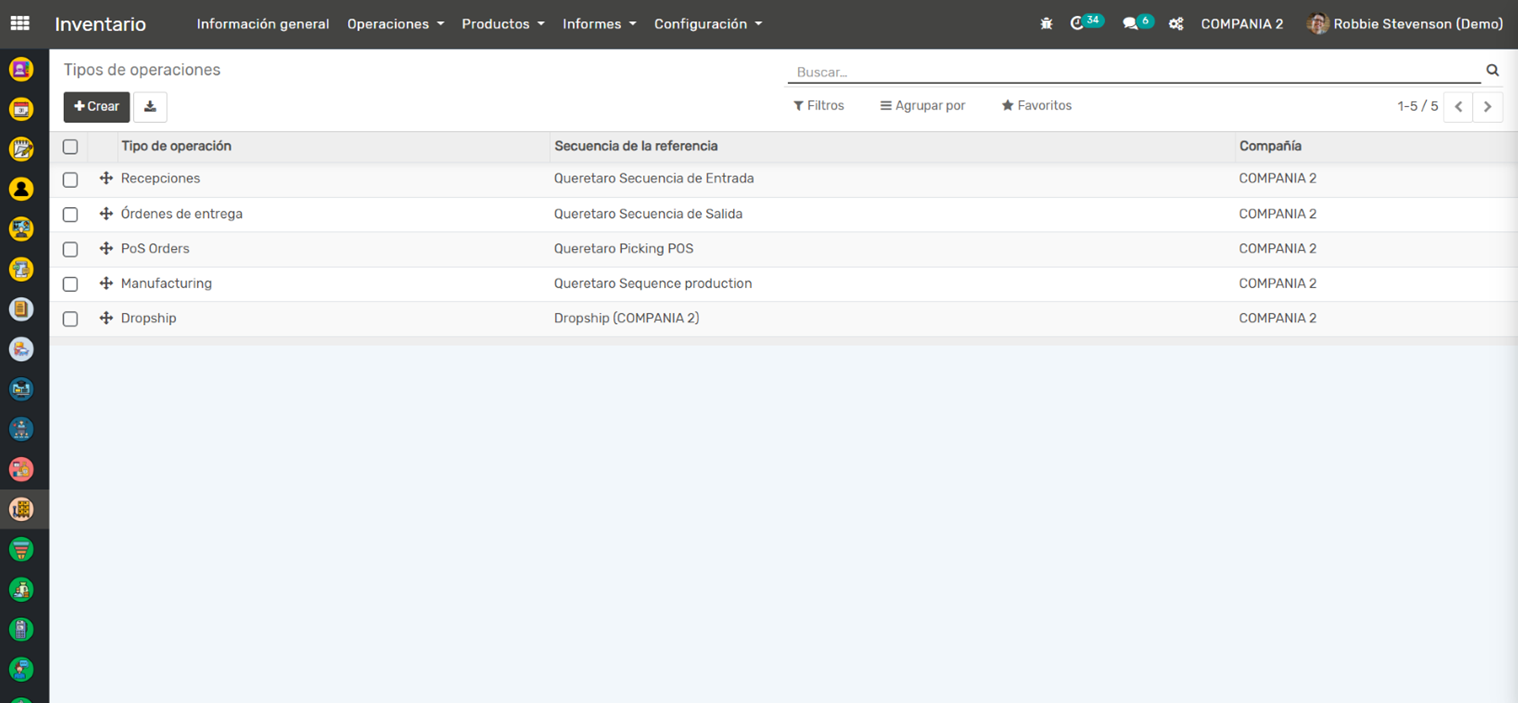Open the Manufacturing operation type record

[x=166, y=284]
